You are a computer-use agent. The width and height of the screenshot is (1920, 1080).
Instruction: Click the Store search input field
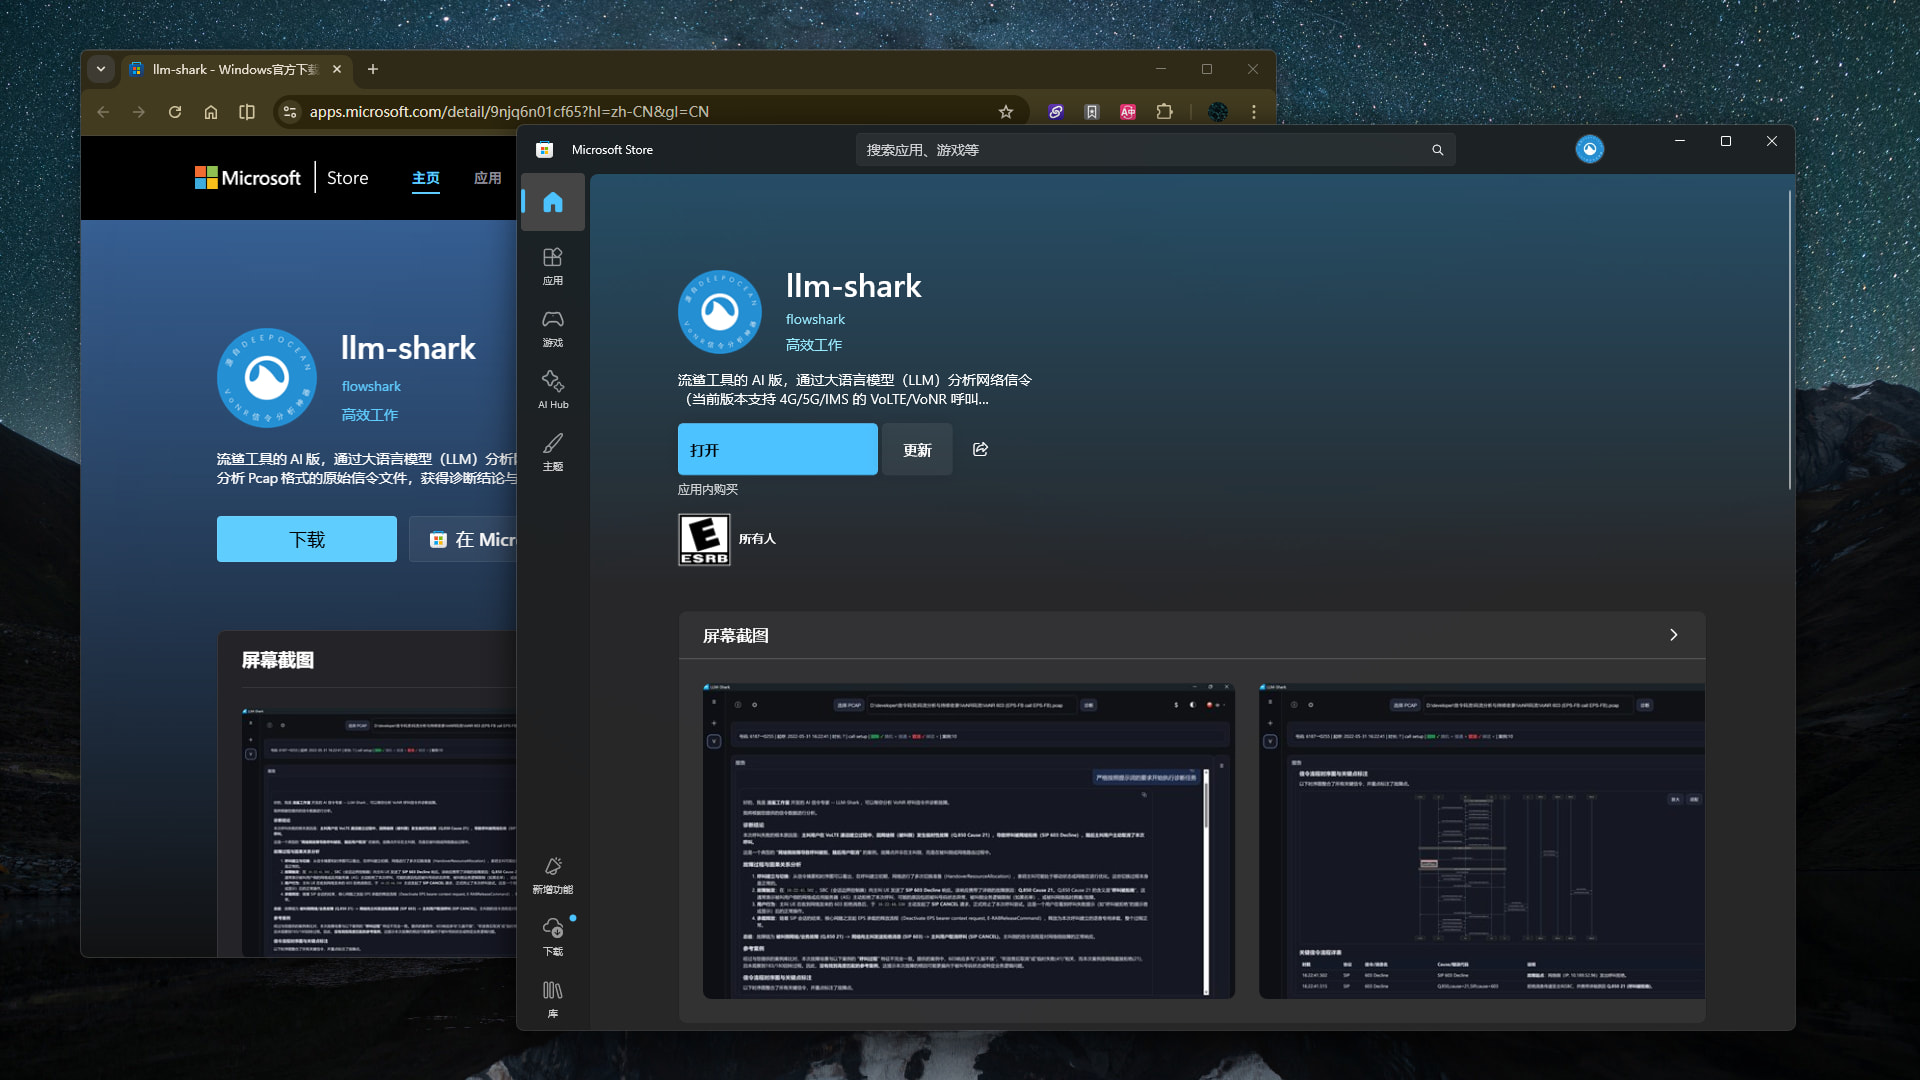pyautogui.click(x=1140, y=150)
